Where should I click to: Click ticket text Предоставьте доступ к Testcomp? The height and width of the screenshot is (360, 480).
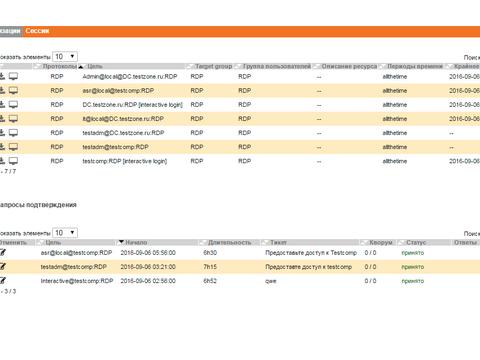(x=311, y=253)
